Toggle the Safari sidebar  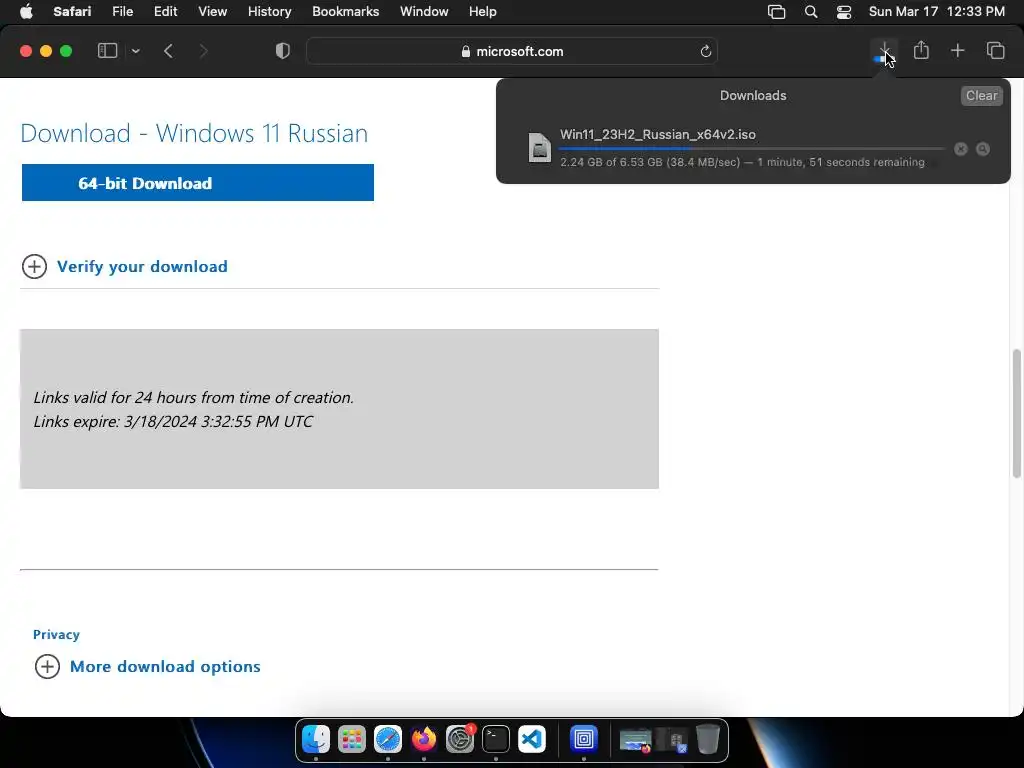click(107, 51)
